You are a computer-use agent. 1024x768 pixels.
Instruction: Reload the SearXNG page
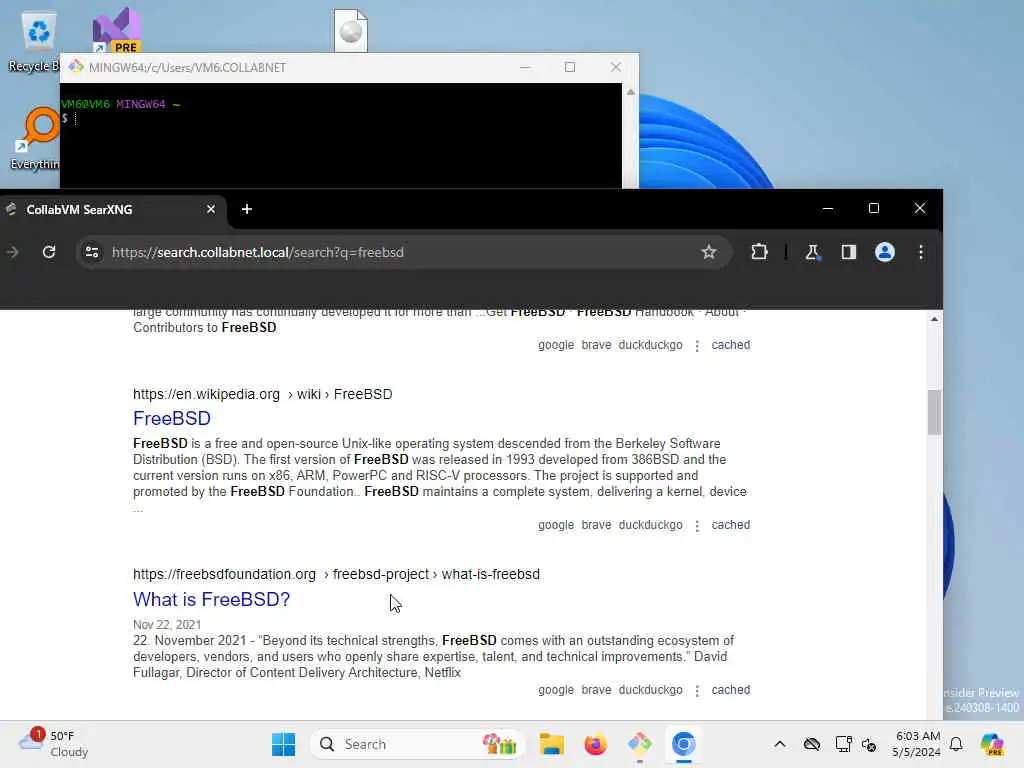49,252
